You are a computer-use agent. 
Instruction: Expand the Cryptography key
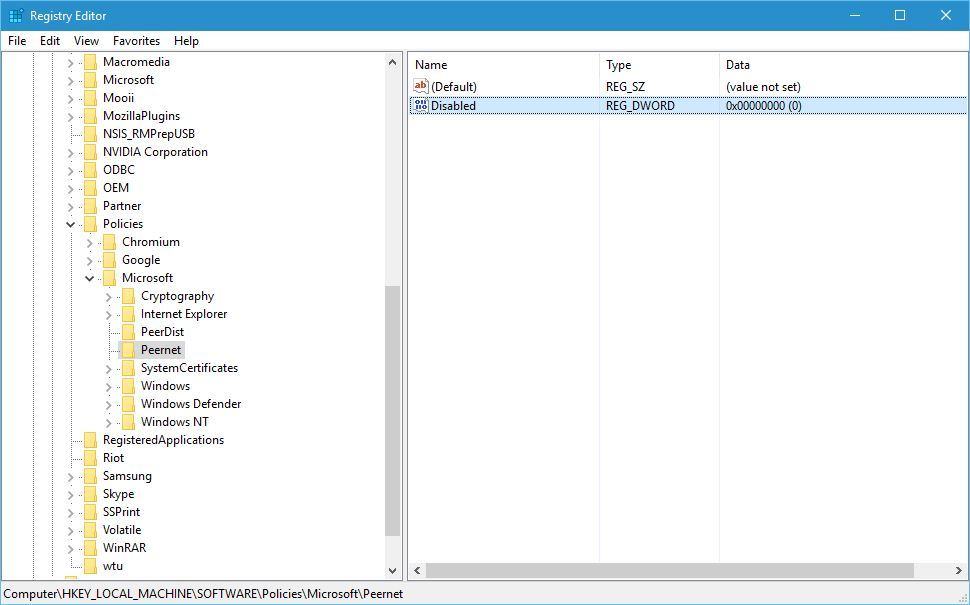click(x=109, y=297)
